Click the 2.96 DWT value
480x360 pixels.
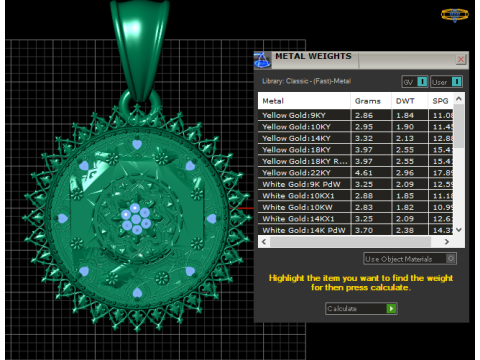click(x=405, y=173)
